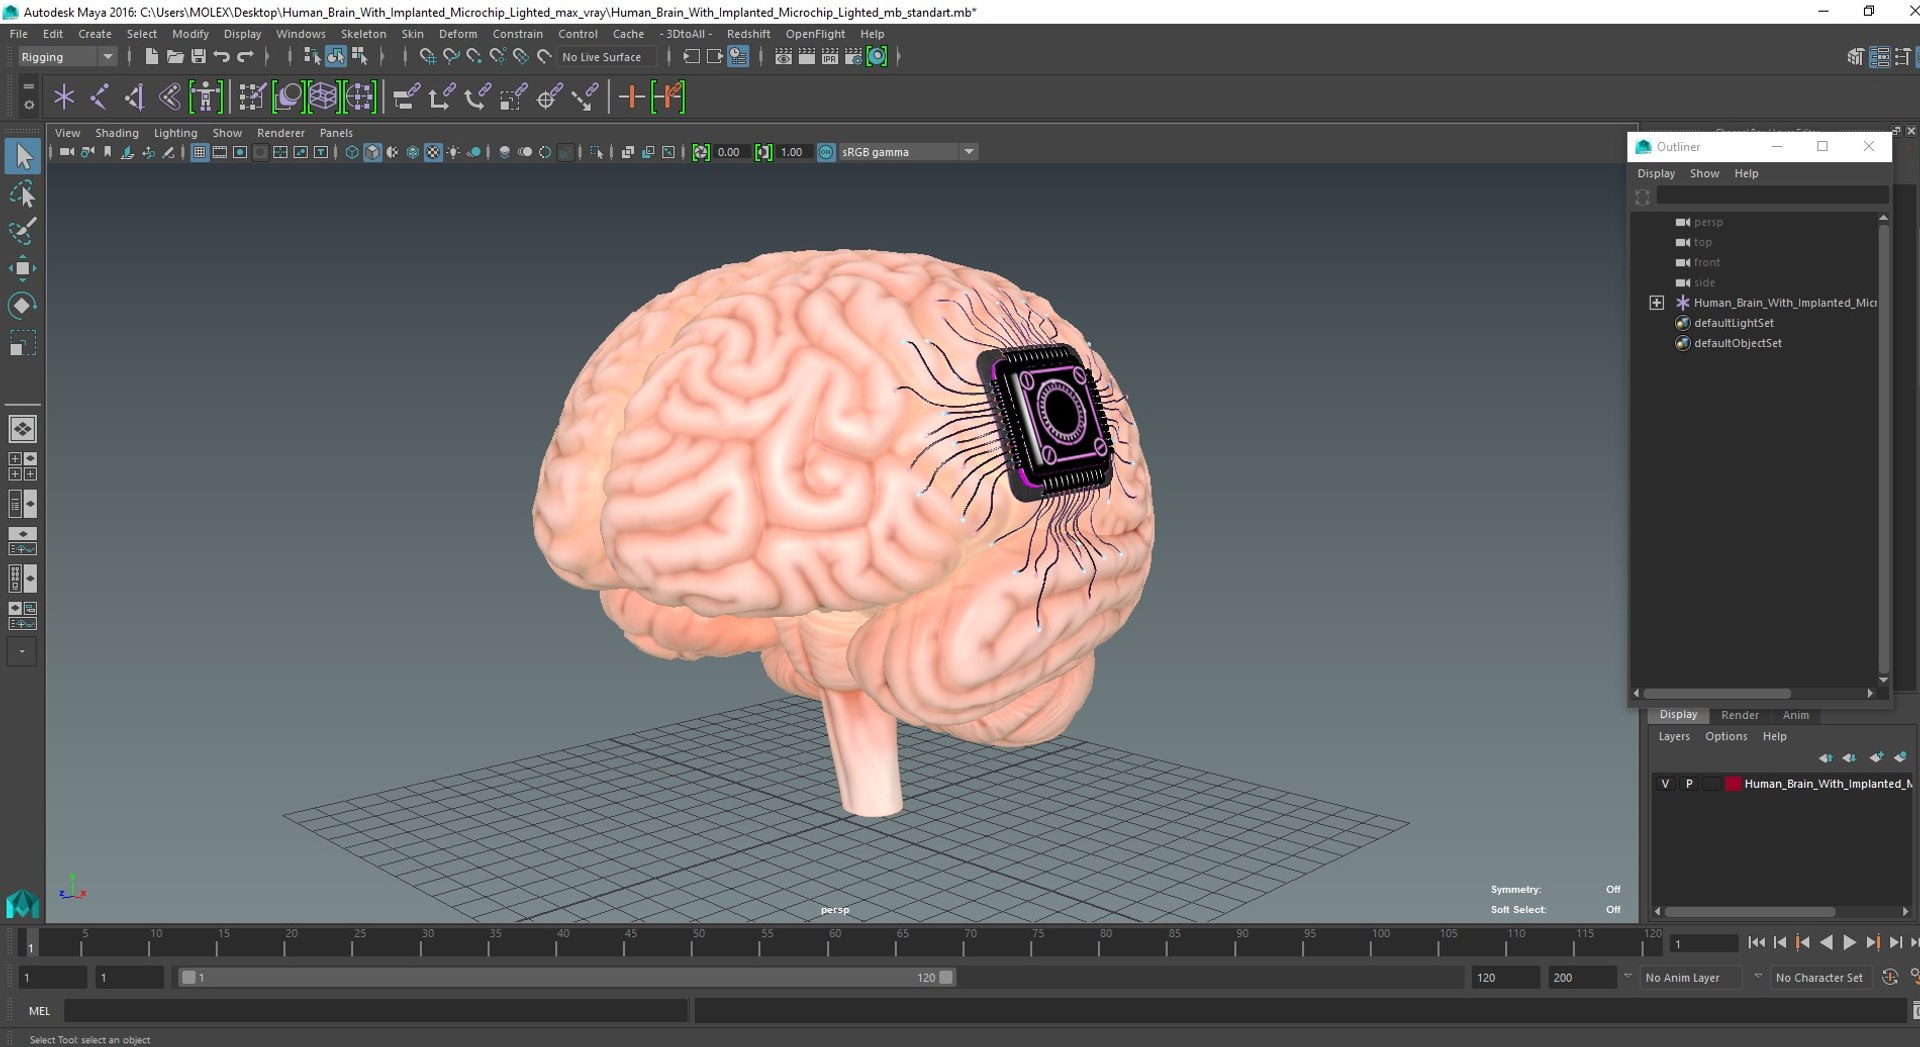Toggle color management ON button
Image resolution: width=1920 pixels, height=1047 pixels.
pyautogui.click(x=826, y=152)
